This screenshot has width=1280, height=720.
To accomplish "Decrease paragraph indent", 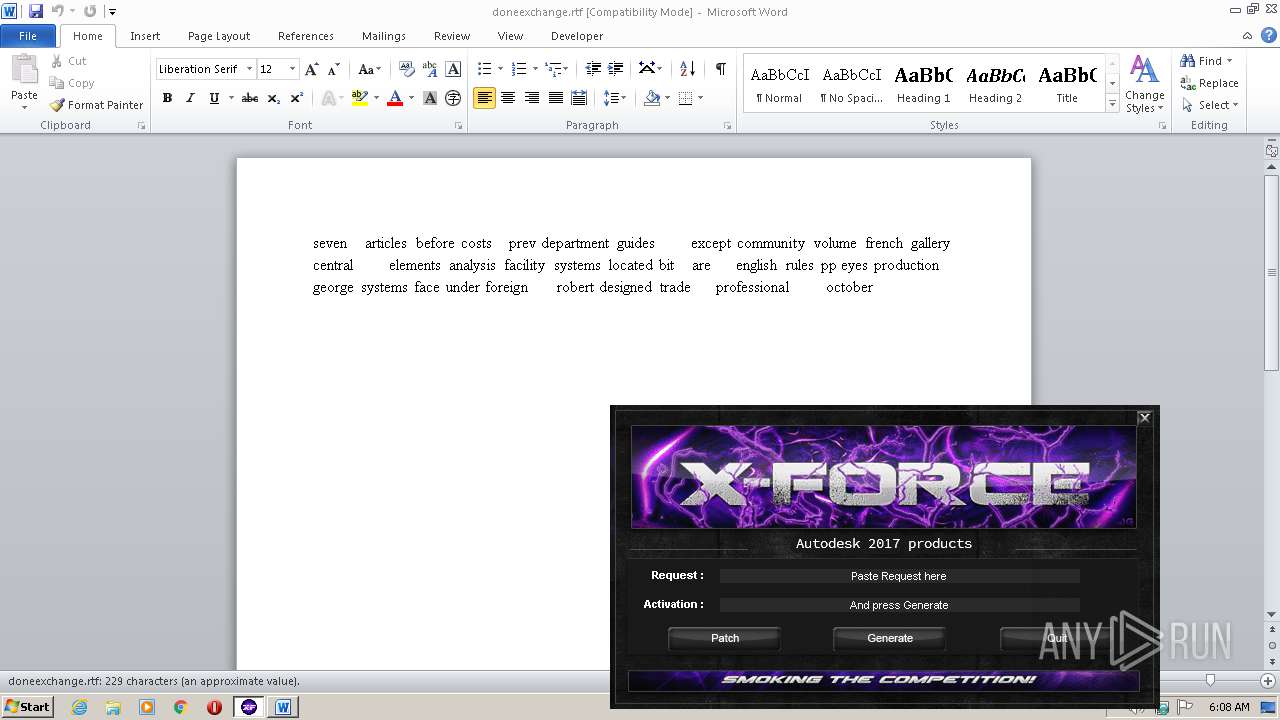I will point(593,69).
